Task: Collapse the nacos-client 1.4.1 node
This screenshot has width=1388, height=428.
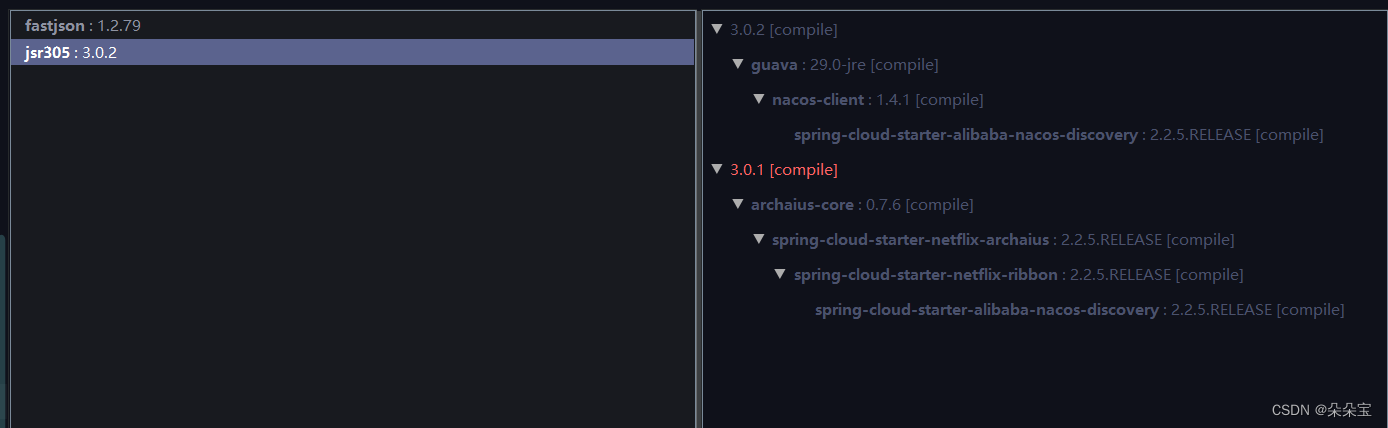Action: point(758,99)
